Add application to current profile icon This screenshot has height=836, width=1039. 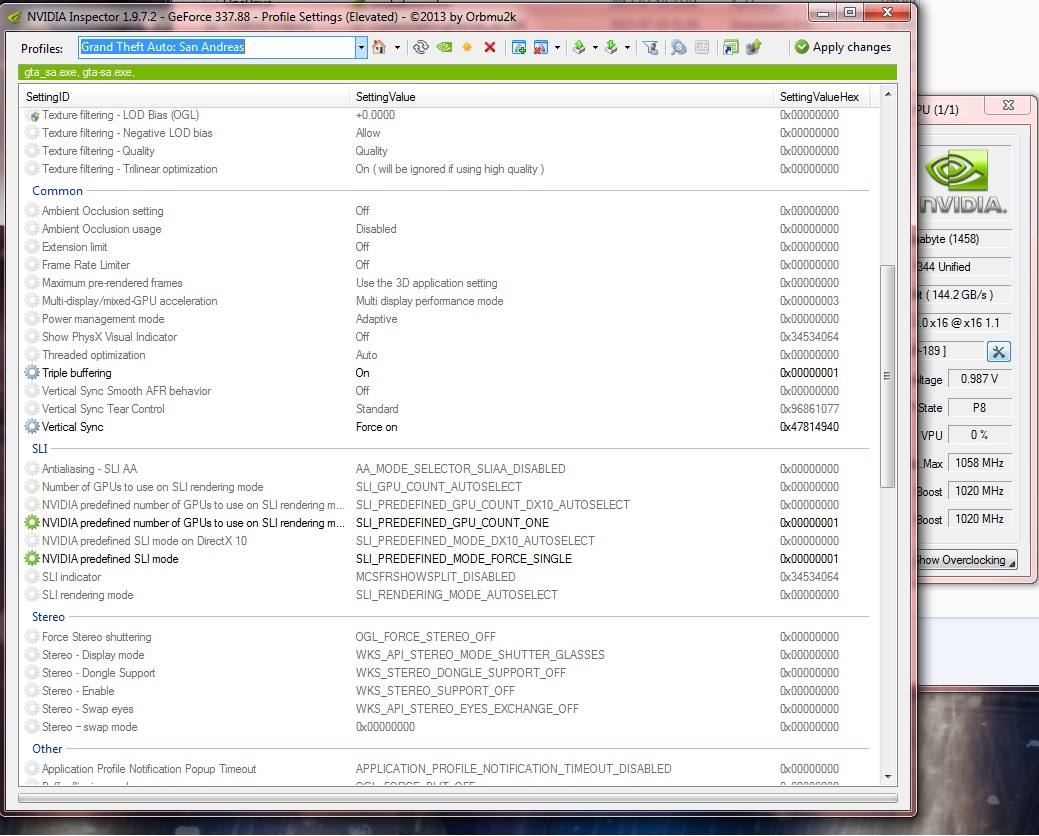519,47
